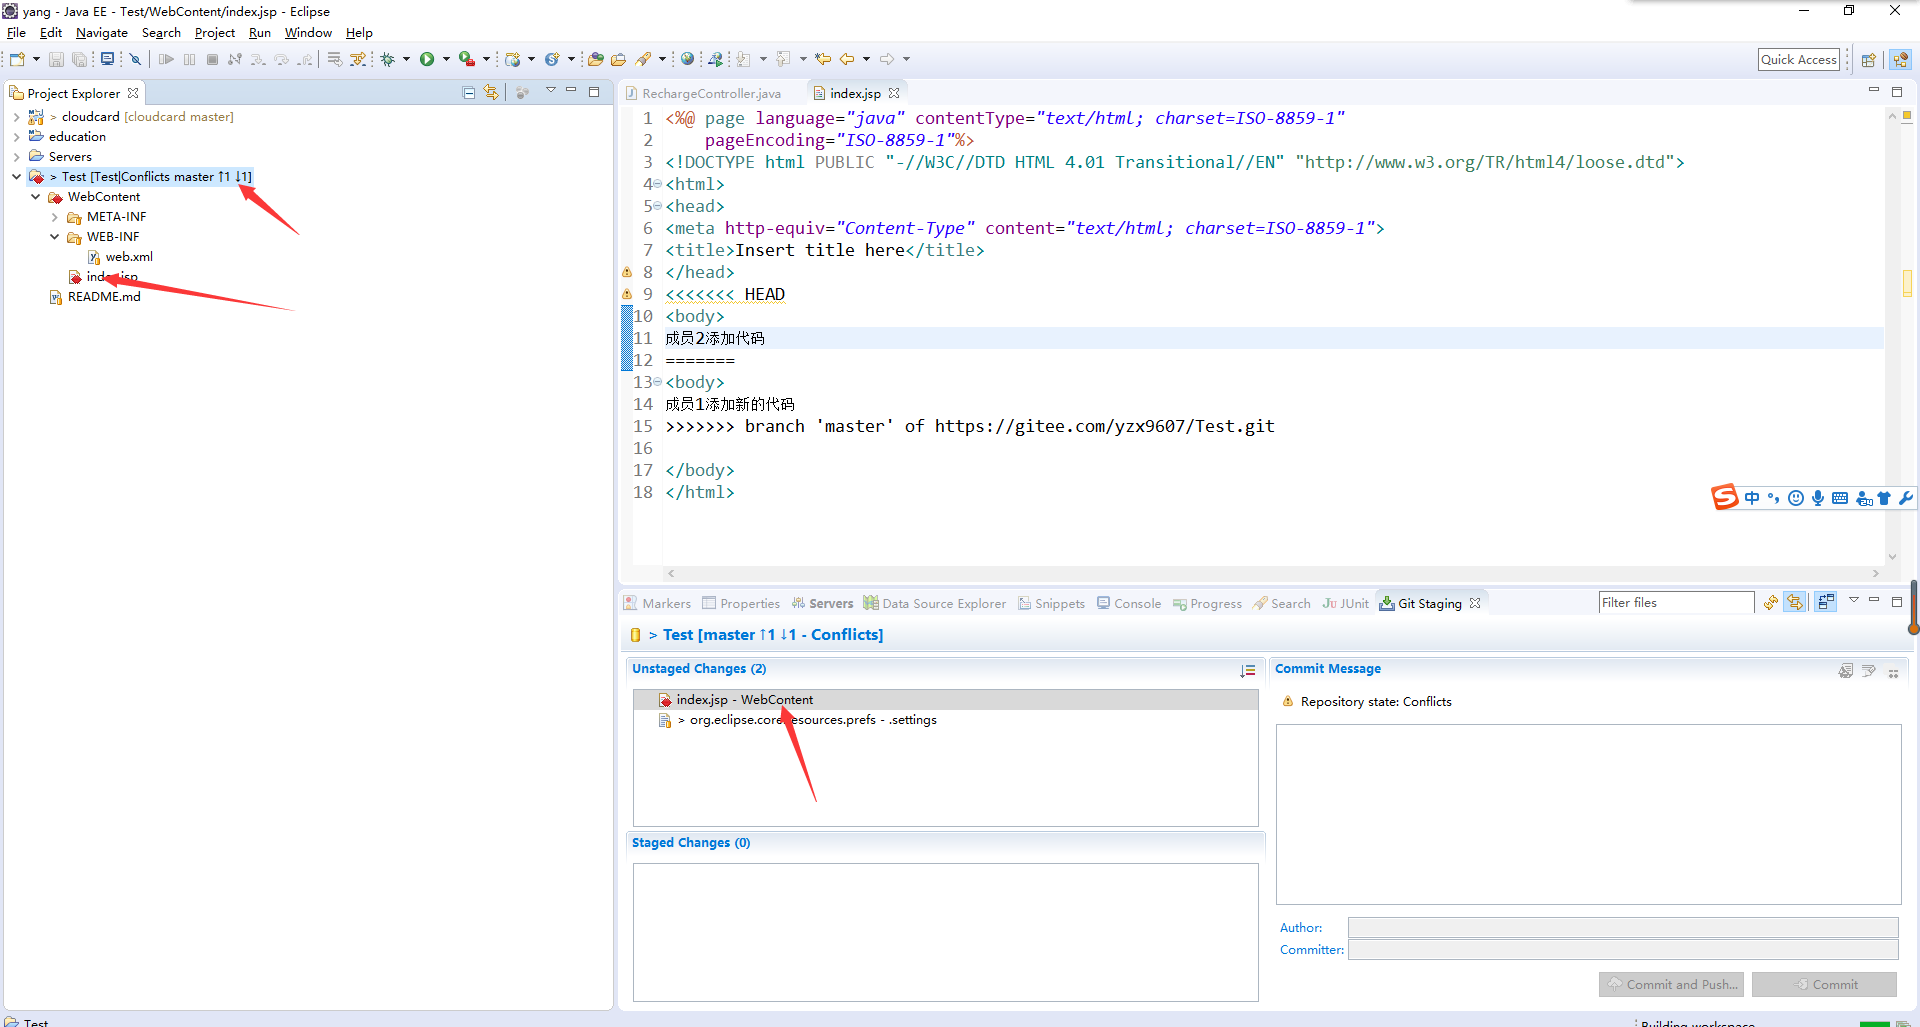This screenshot has height=1027, width=1920.
Task: Toggle Git Staging column layout
Action: coord(1826,602)
